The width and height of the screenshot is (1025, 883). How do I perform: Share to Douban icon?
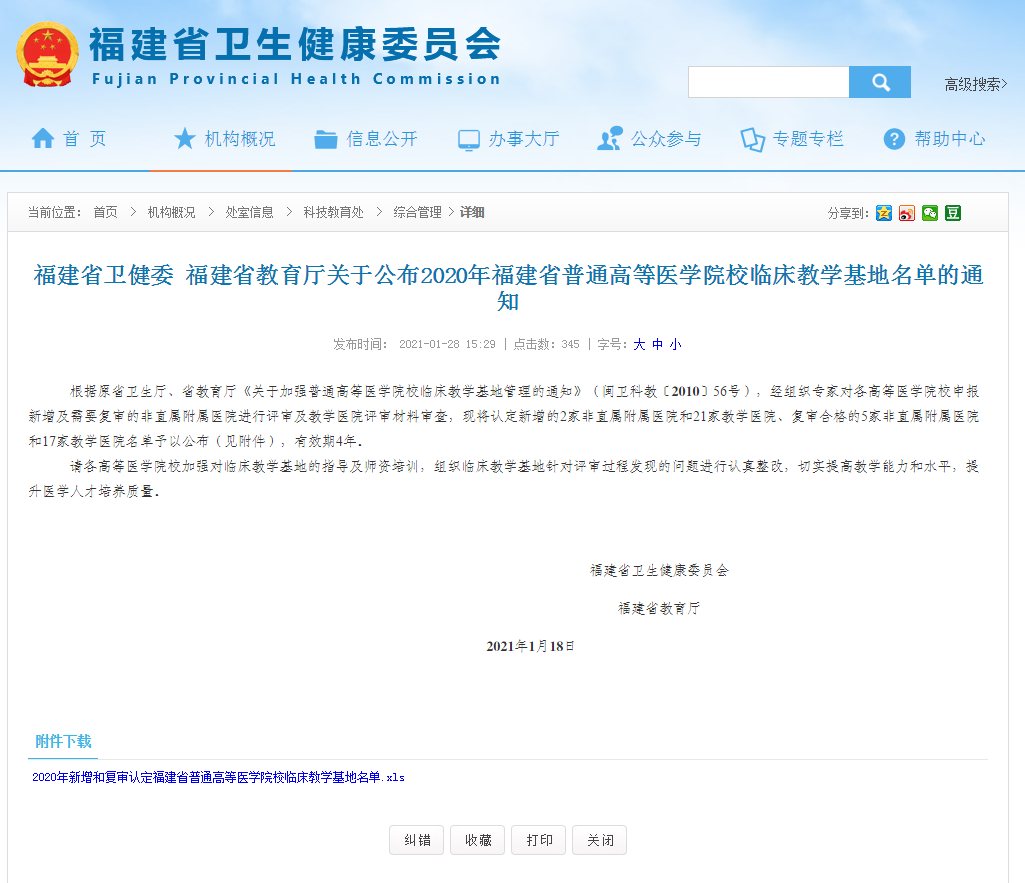pyautogui.click(x=953, y=213)
